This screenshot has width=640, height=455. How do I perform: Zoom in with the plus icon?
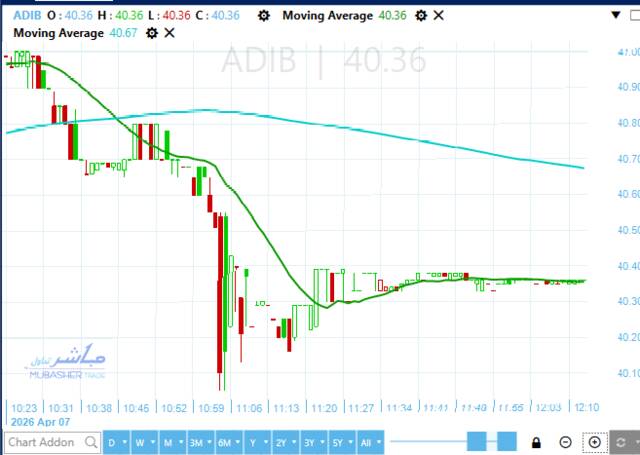click(x=595, y=442)
